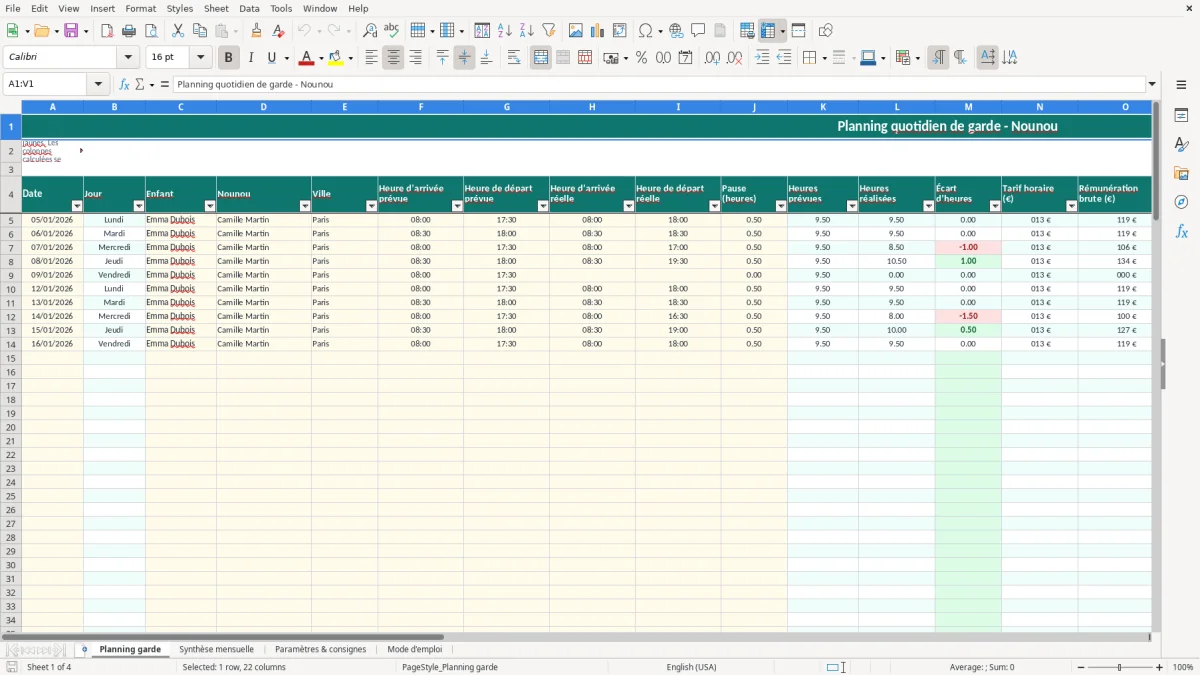Expand the Name Box dropdown

tap(99, 85)
